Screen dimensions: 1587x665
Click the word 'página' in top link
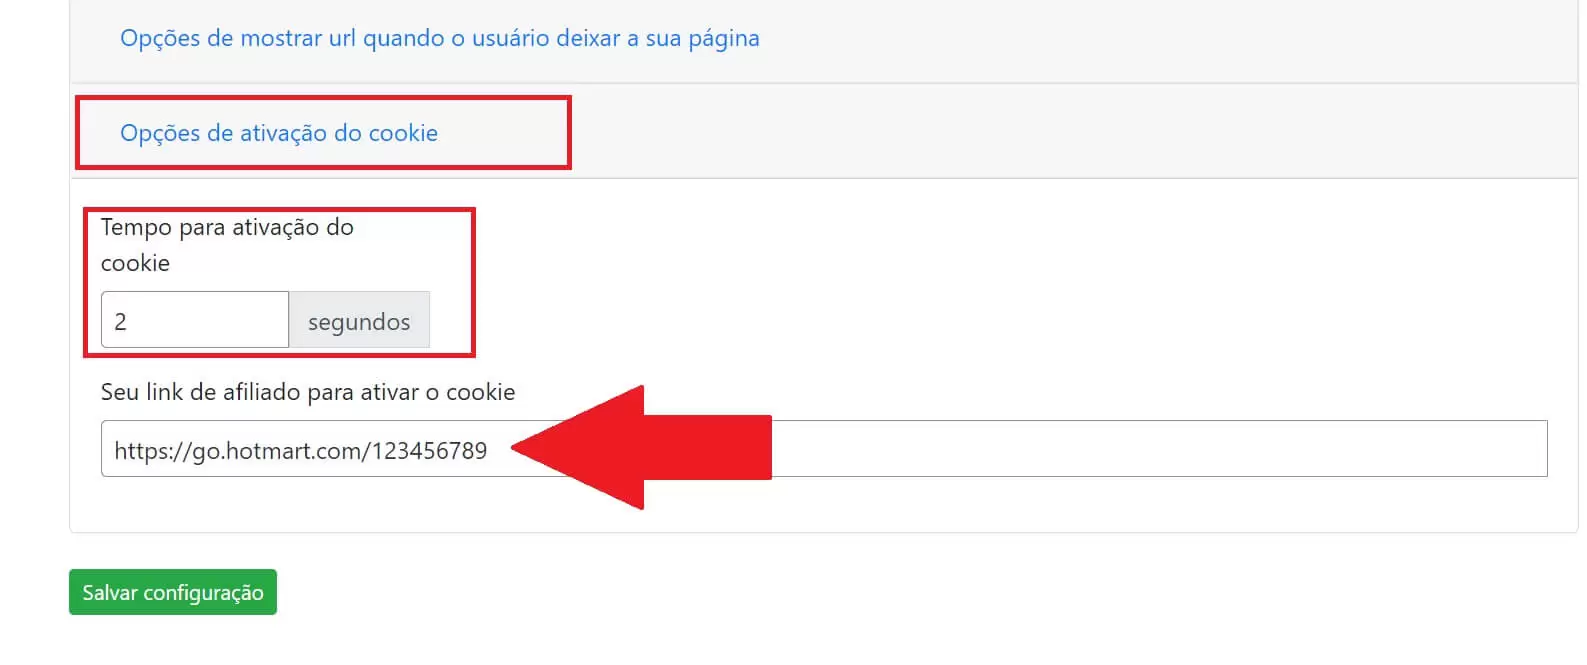(724, 39)
